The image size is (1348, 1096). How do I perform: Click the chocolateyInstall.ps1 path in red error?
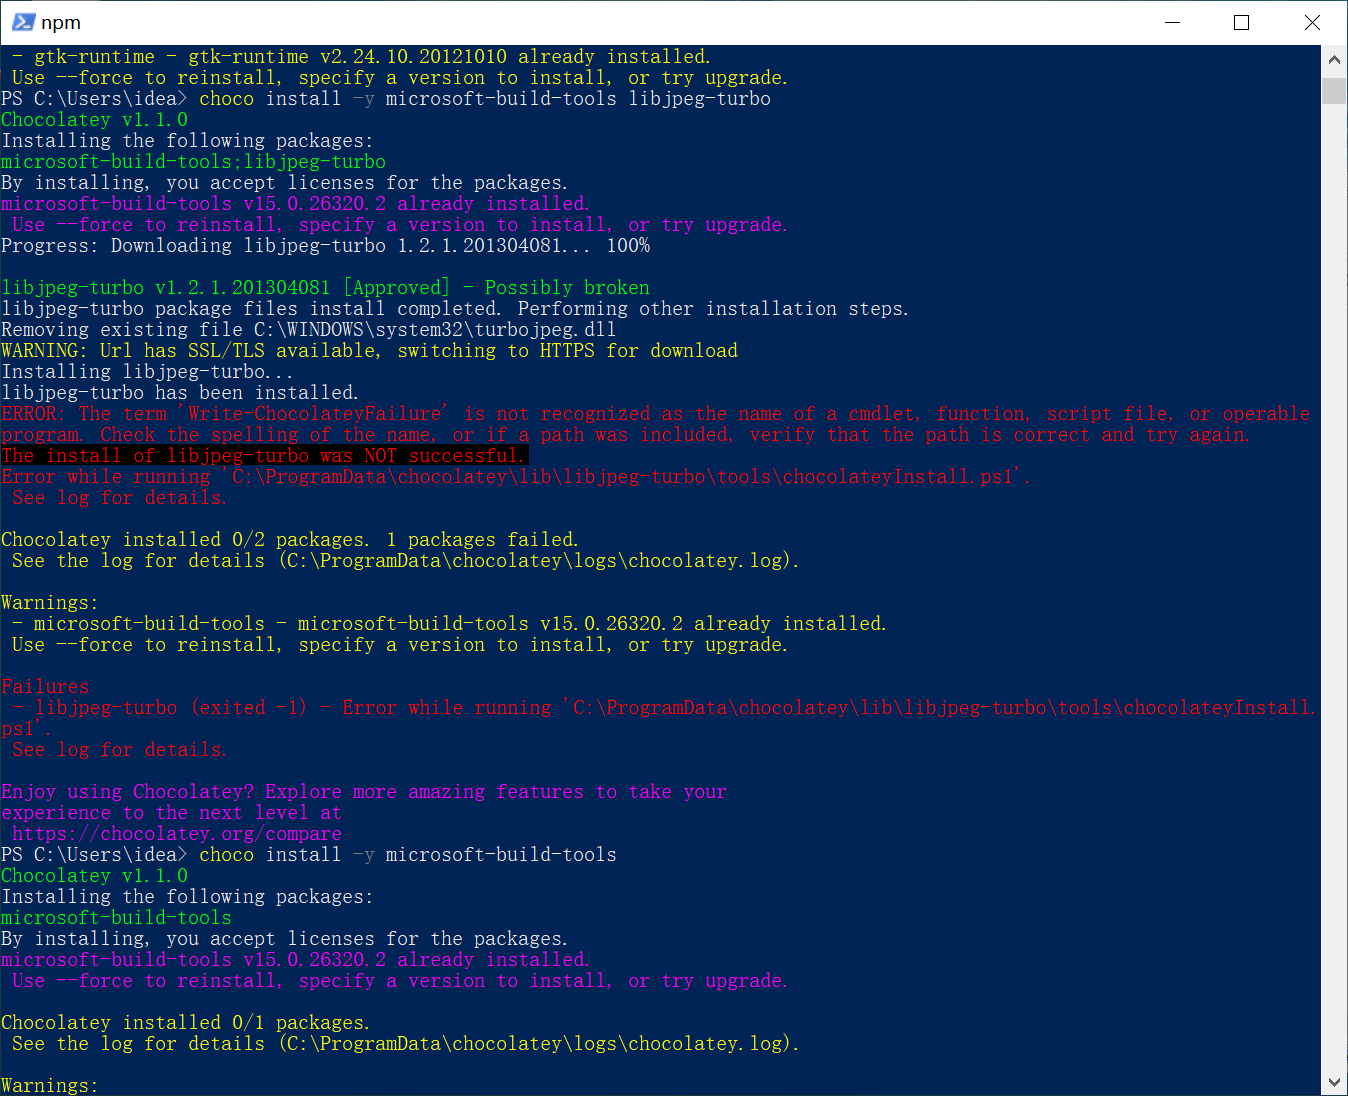coord(628,477)
